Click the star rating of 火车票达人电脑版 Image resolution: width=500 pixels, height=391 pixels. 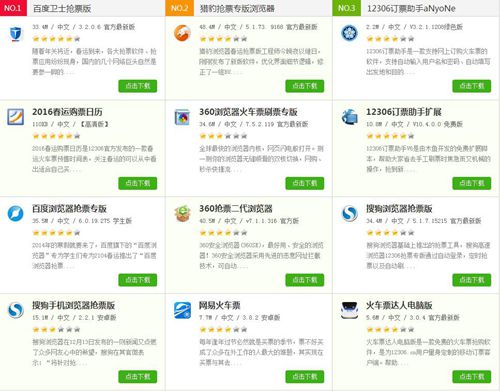point(390,329)
